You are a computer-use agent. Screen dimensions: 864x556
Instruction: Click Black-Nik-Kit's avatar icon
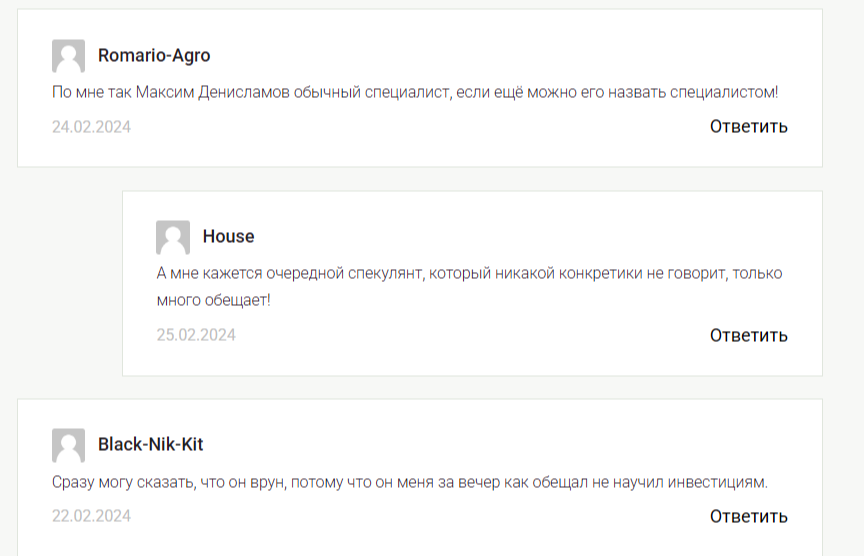68,445
